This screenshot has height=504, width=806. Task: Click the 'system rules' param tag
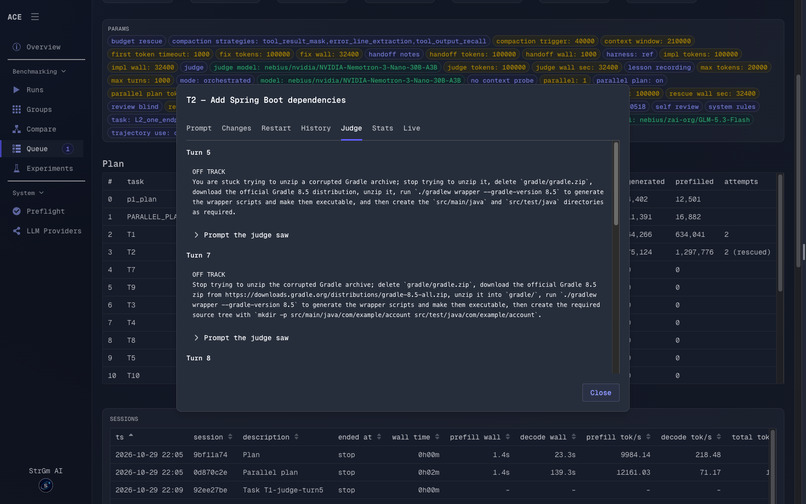coord(731,106)
